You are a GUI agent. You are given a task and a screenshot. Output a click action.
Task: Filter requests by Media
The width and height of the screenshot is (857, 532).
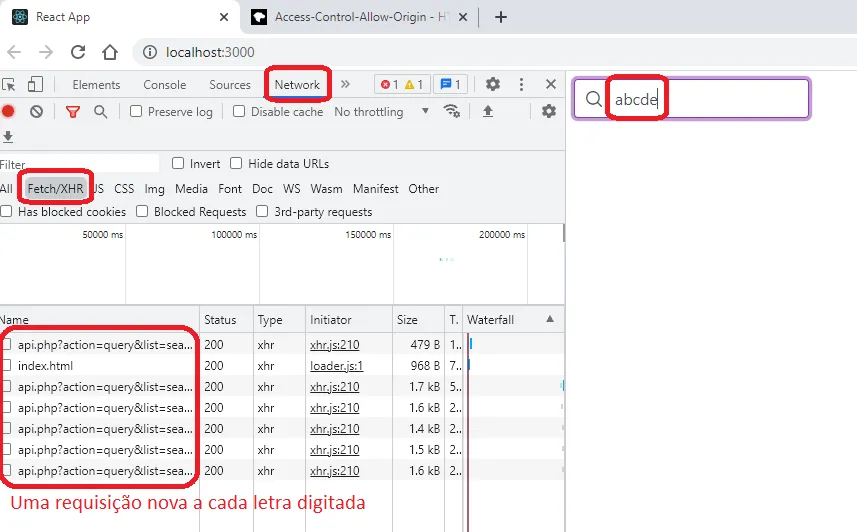point(191,189)
